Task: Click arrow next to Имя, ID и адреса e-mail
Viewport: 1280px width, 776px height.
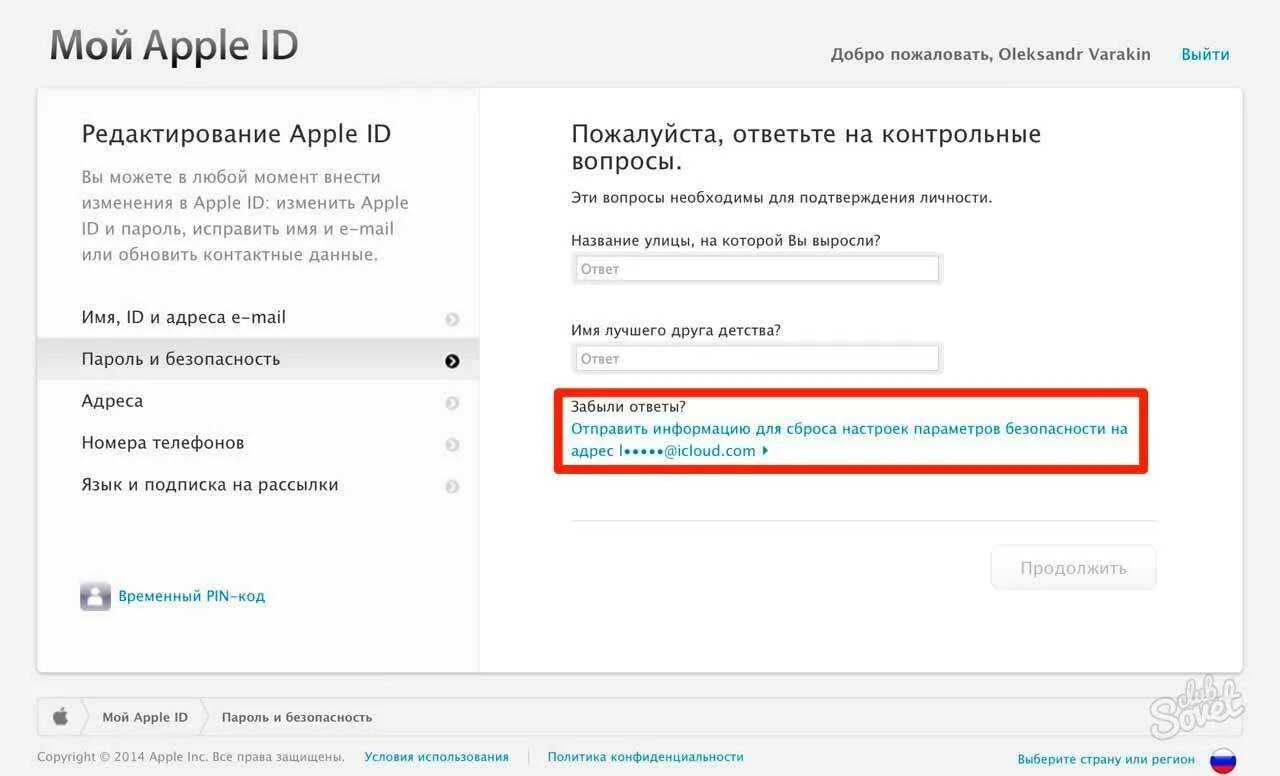Action: (452, 319)
